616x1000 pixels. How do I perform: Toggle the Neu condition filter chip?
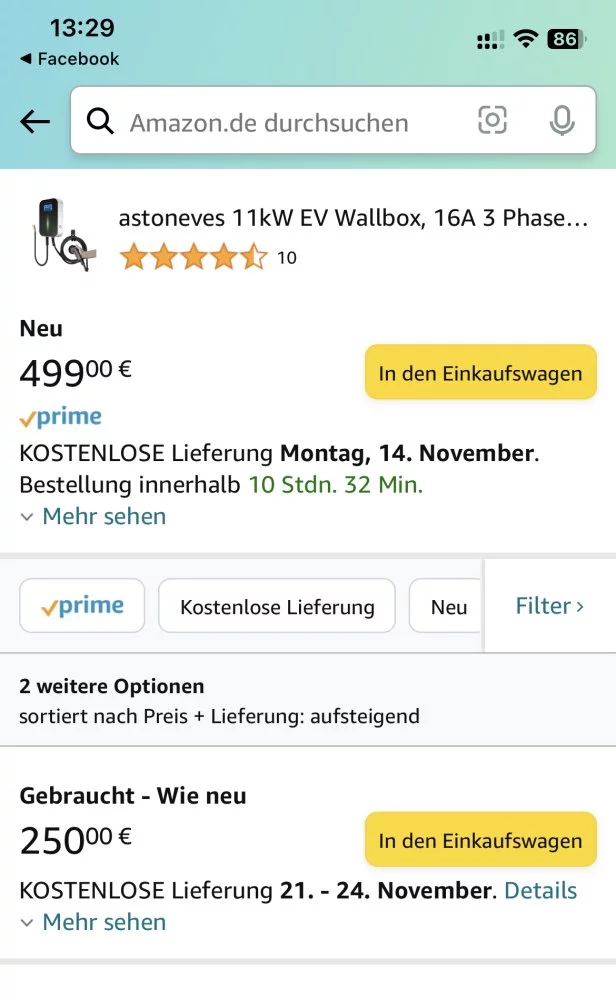click(x=448, y=607)
